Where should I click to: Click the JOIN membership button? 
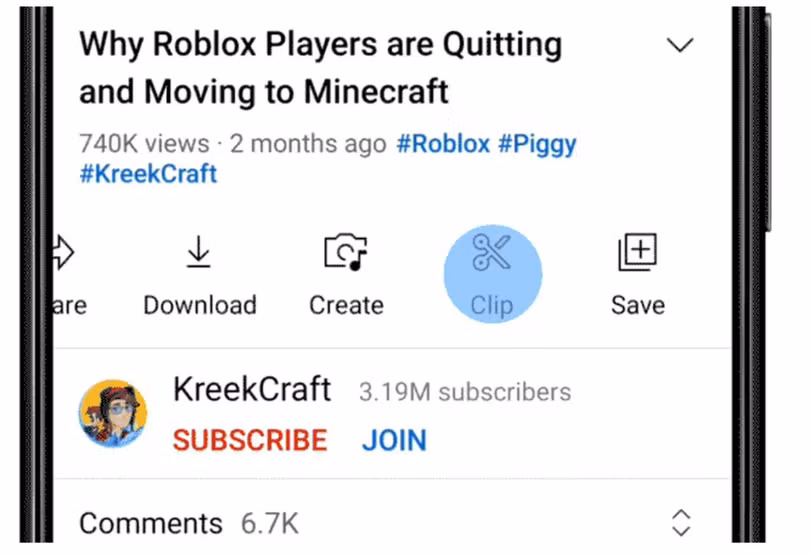click(x=394, y=440)
